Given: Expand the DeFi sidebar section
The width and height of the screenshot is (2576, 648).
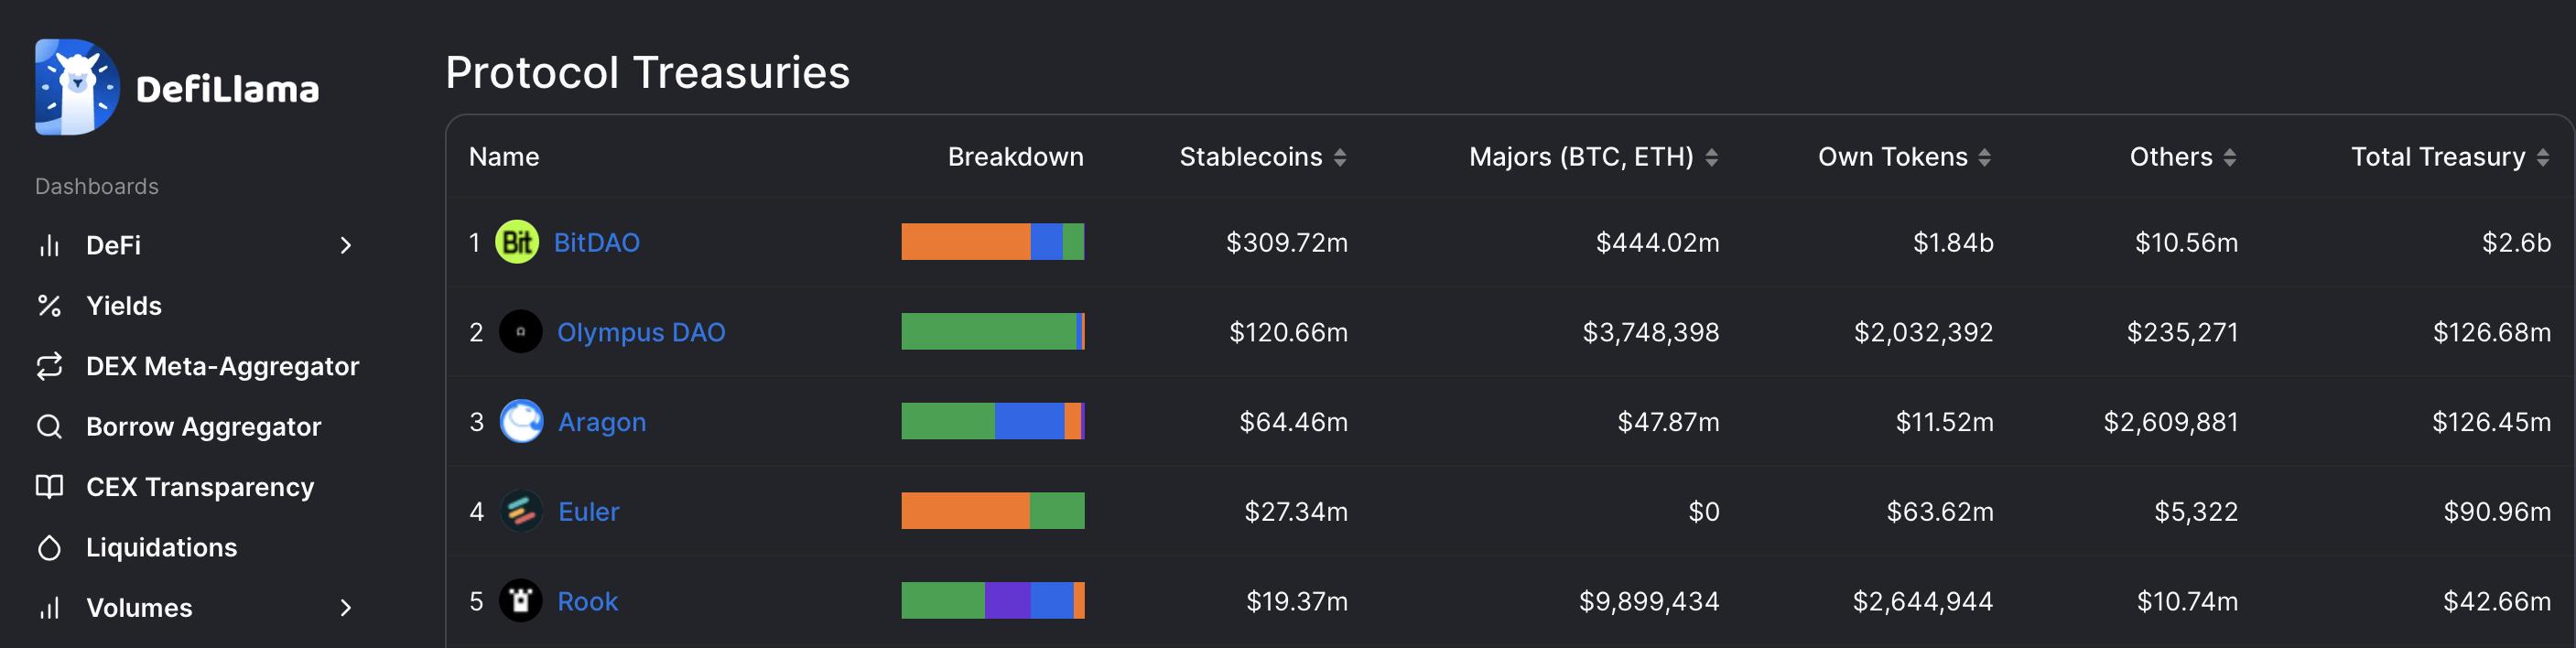Looking at the screenshot, I should (347, 245).
